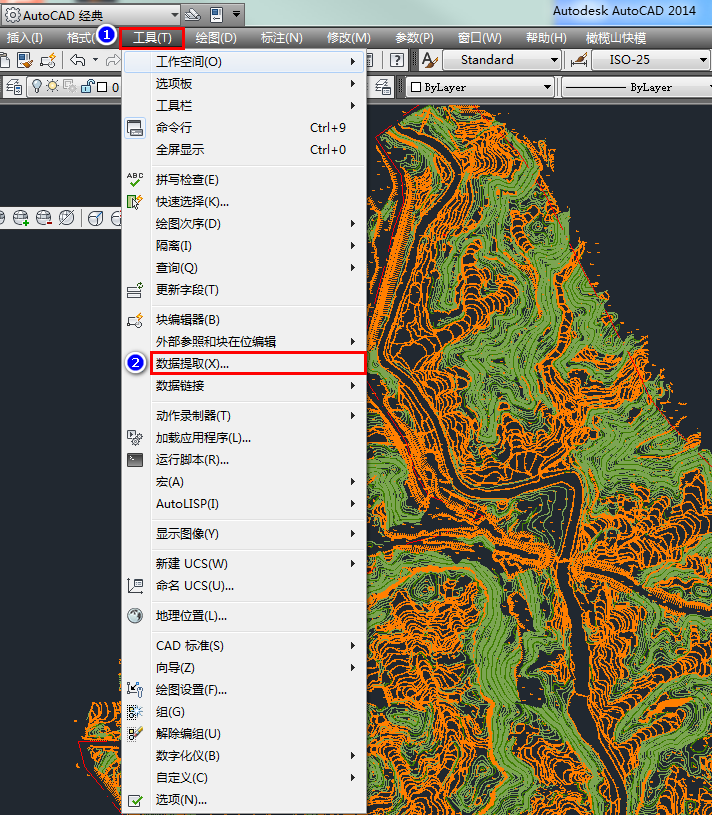Expand the Undo history dropdown arrow
This screenshot has height=815, width=712.
pos(95,60)
